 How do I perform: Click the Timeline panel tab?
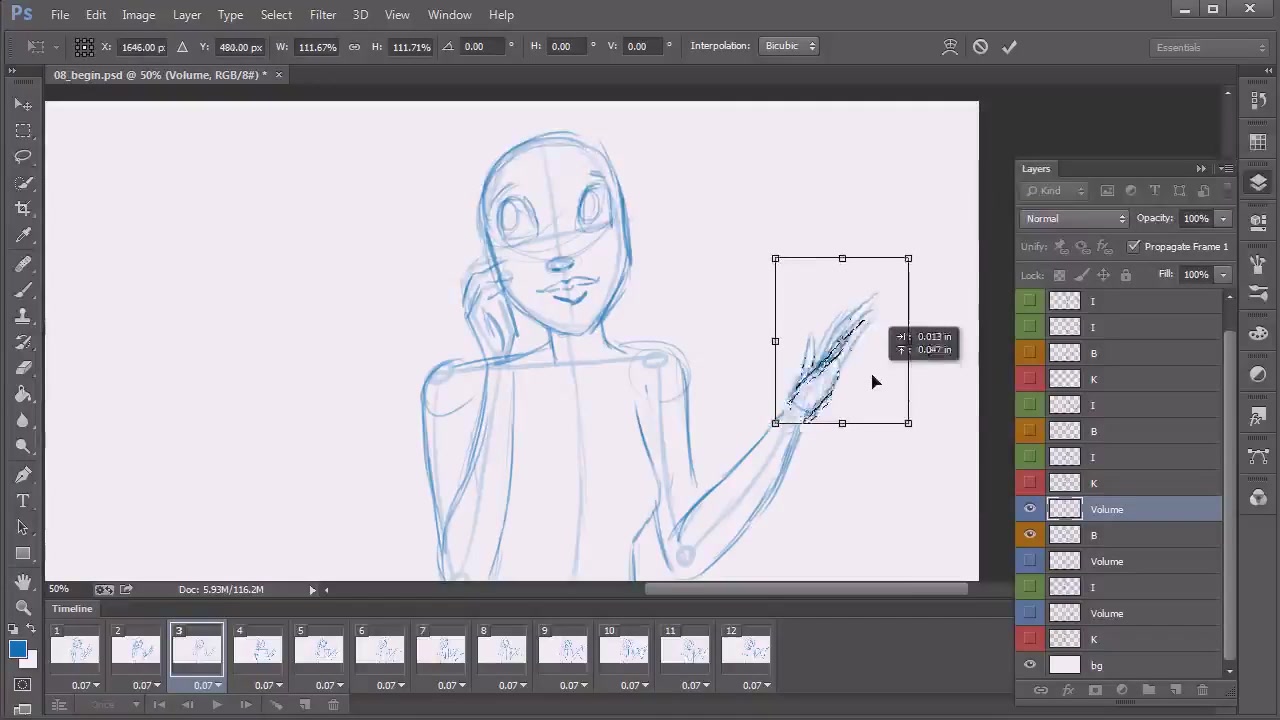tap(72, 608)
